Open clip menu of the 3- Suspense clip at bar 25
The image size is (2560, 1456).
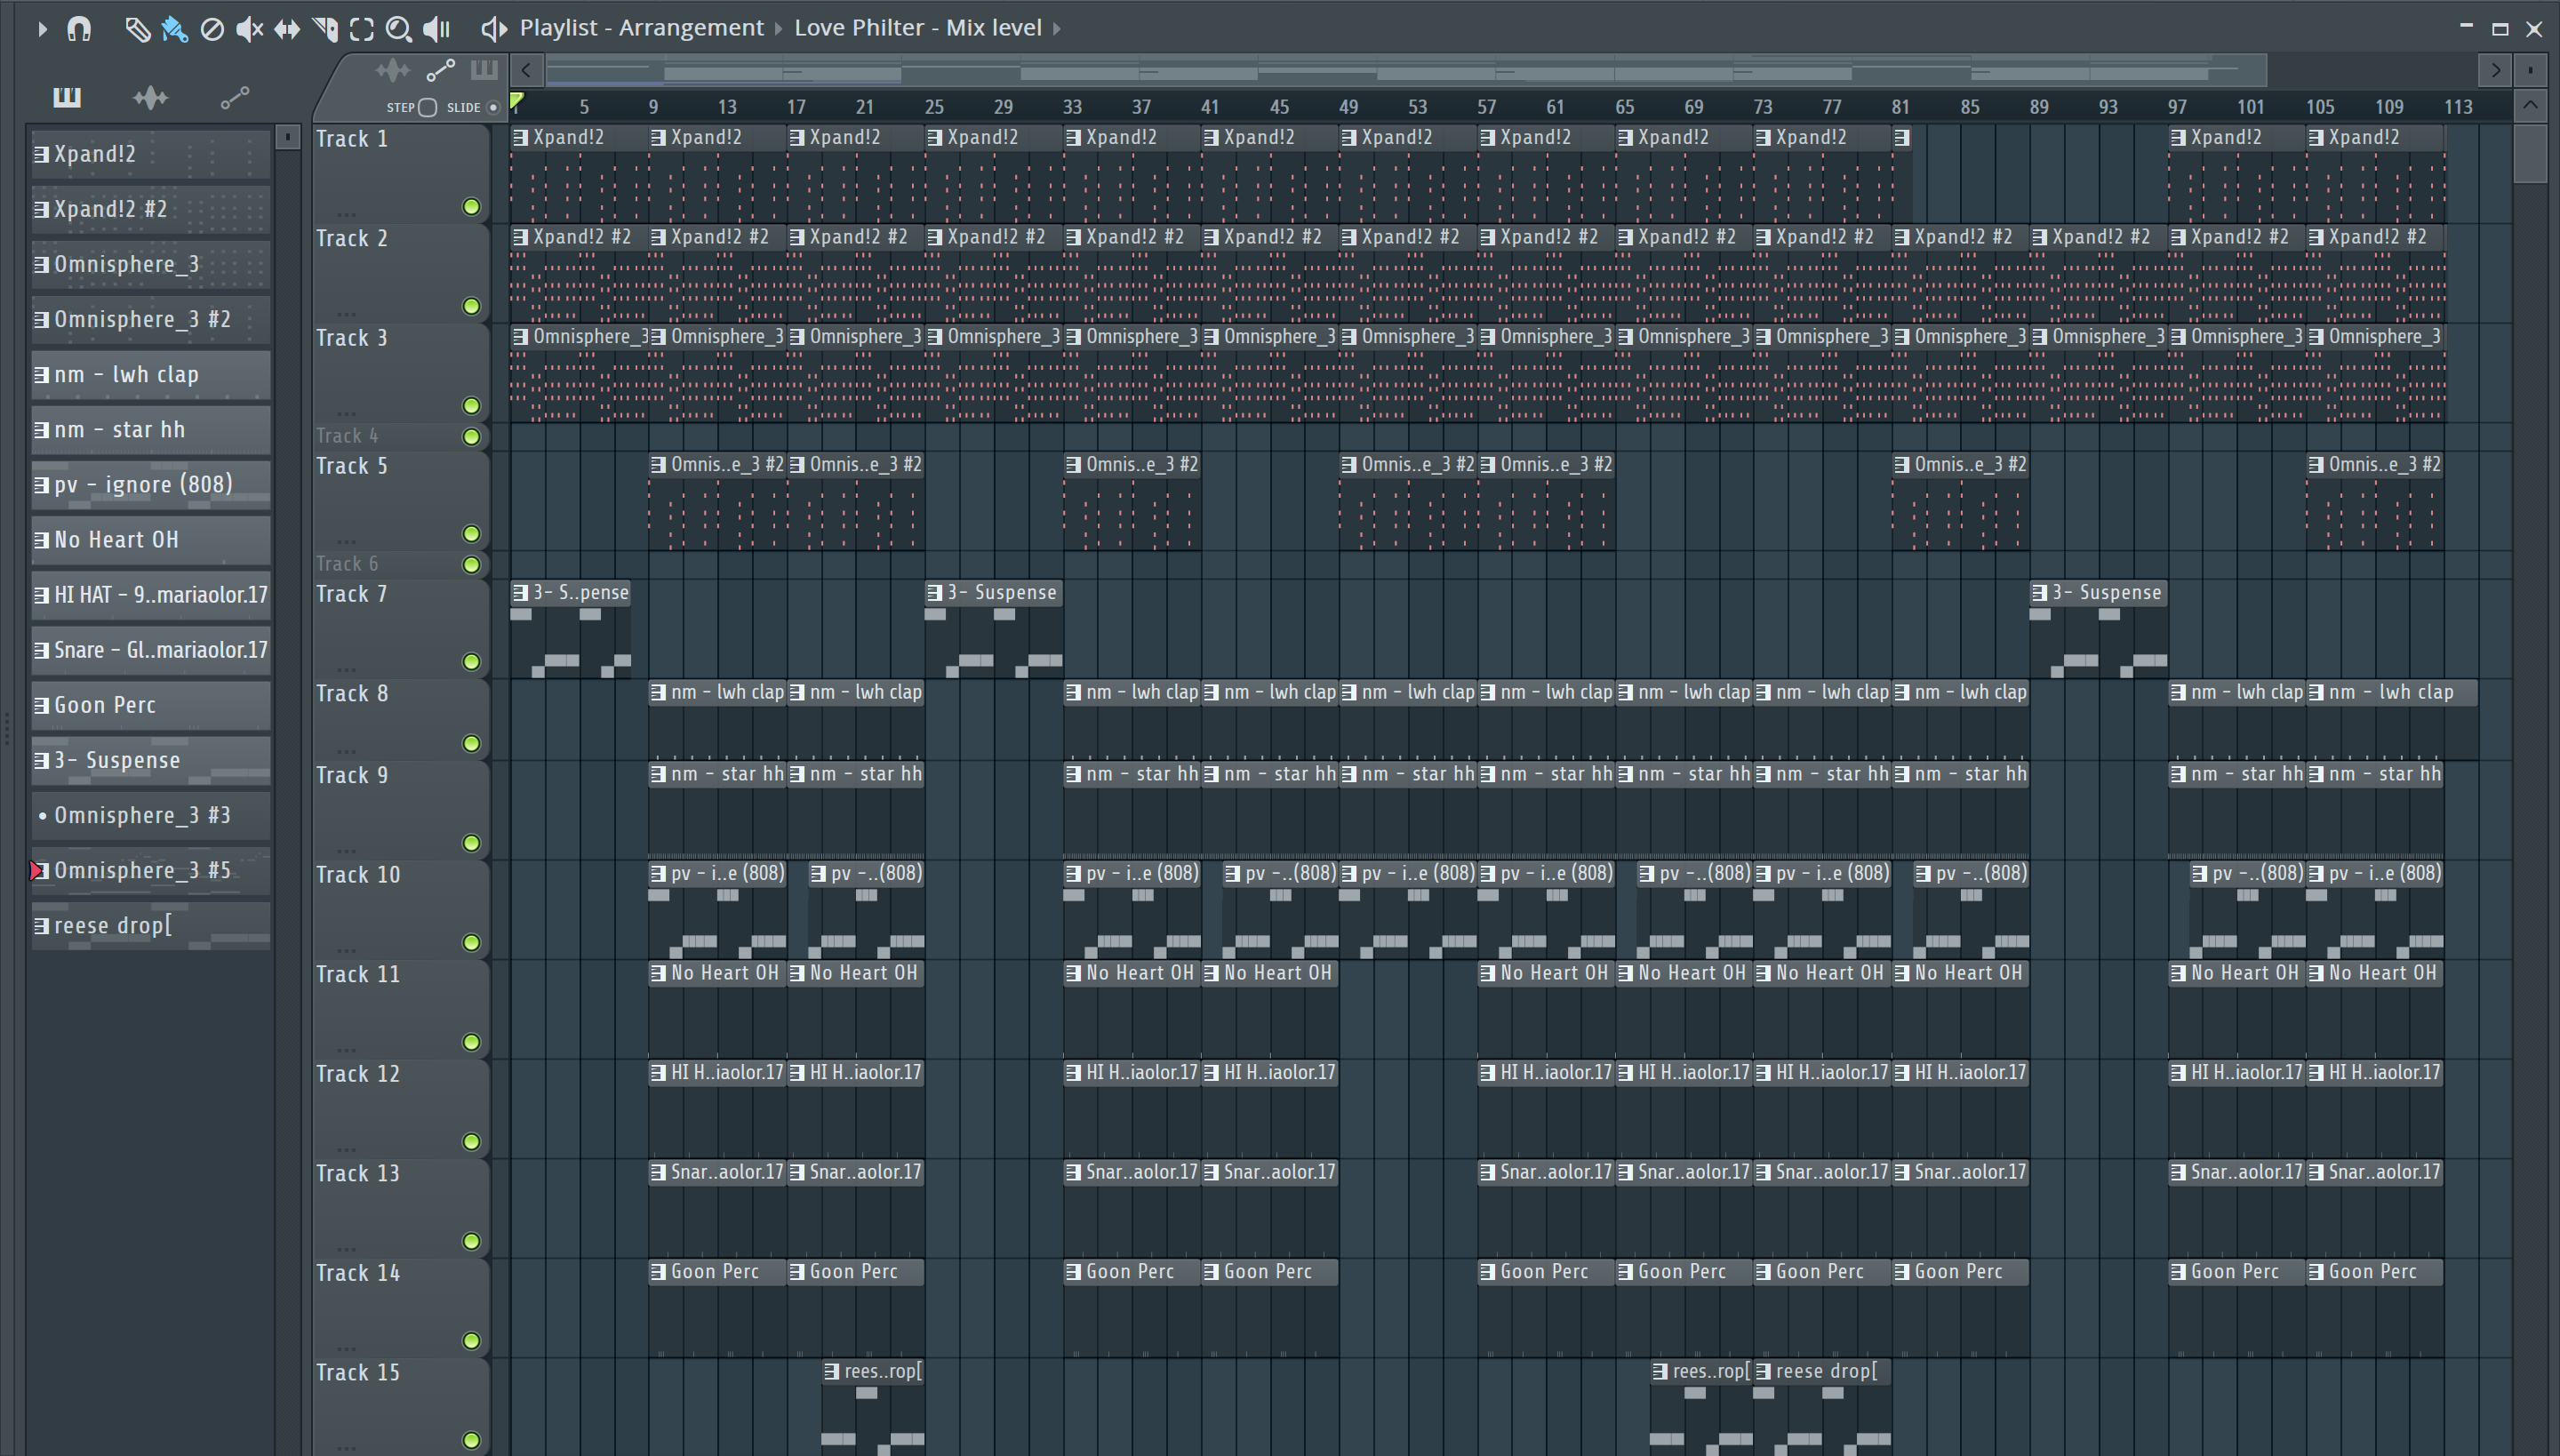click(935, 593)
